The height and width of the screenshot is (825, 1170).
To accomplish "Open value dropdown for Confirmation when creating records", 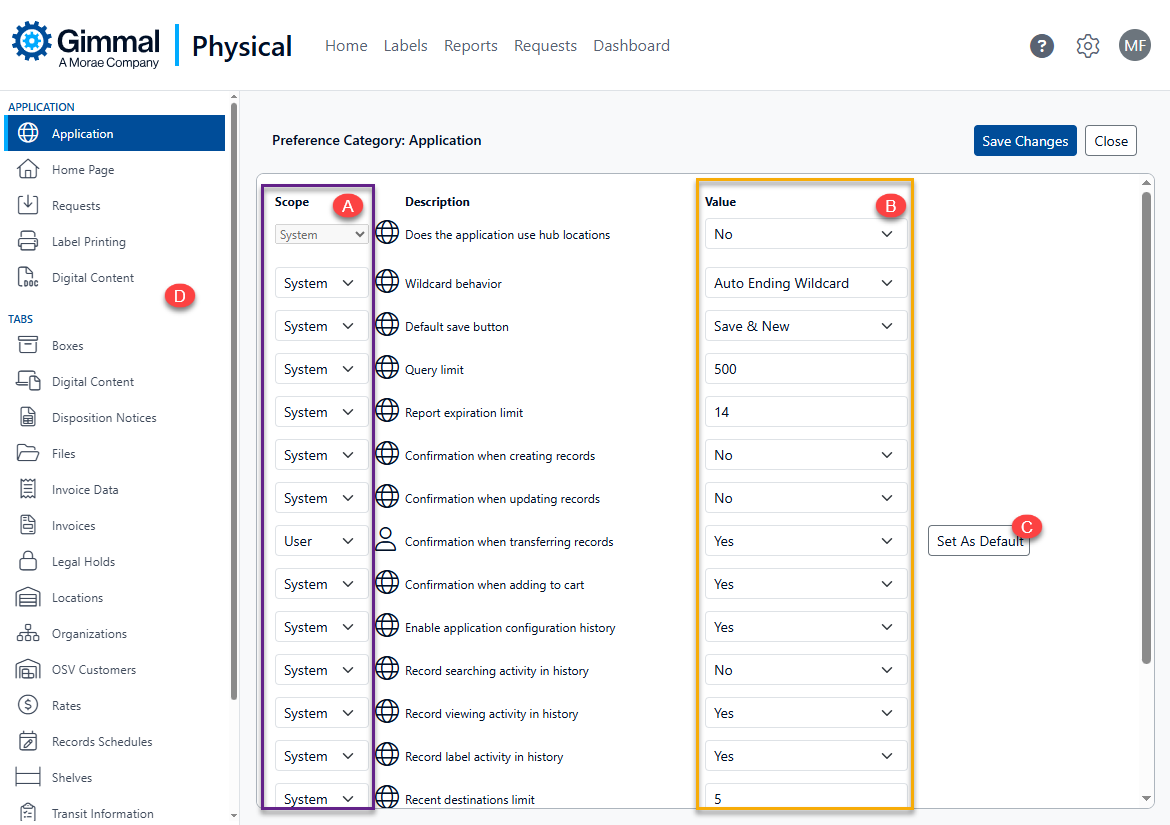I will [805, 455].
